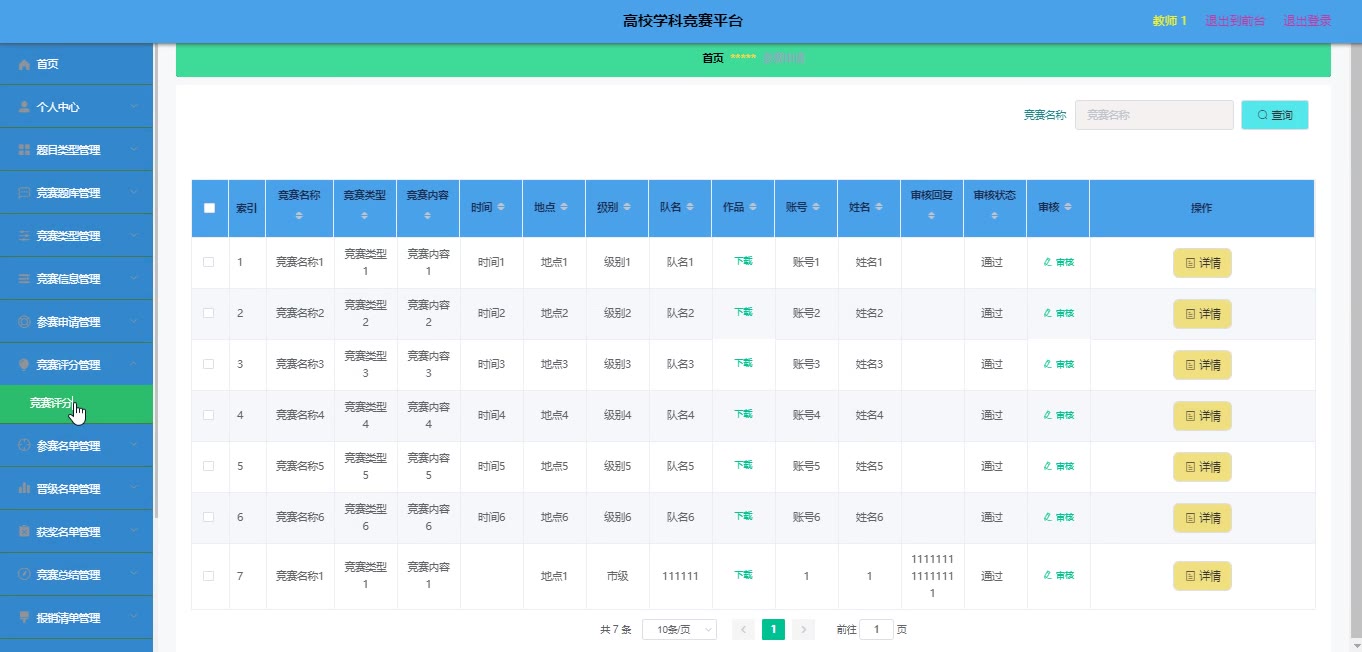
Task: Click the 个人中心 user icon
Action: pyautogui.click(x=24, y=107)
